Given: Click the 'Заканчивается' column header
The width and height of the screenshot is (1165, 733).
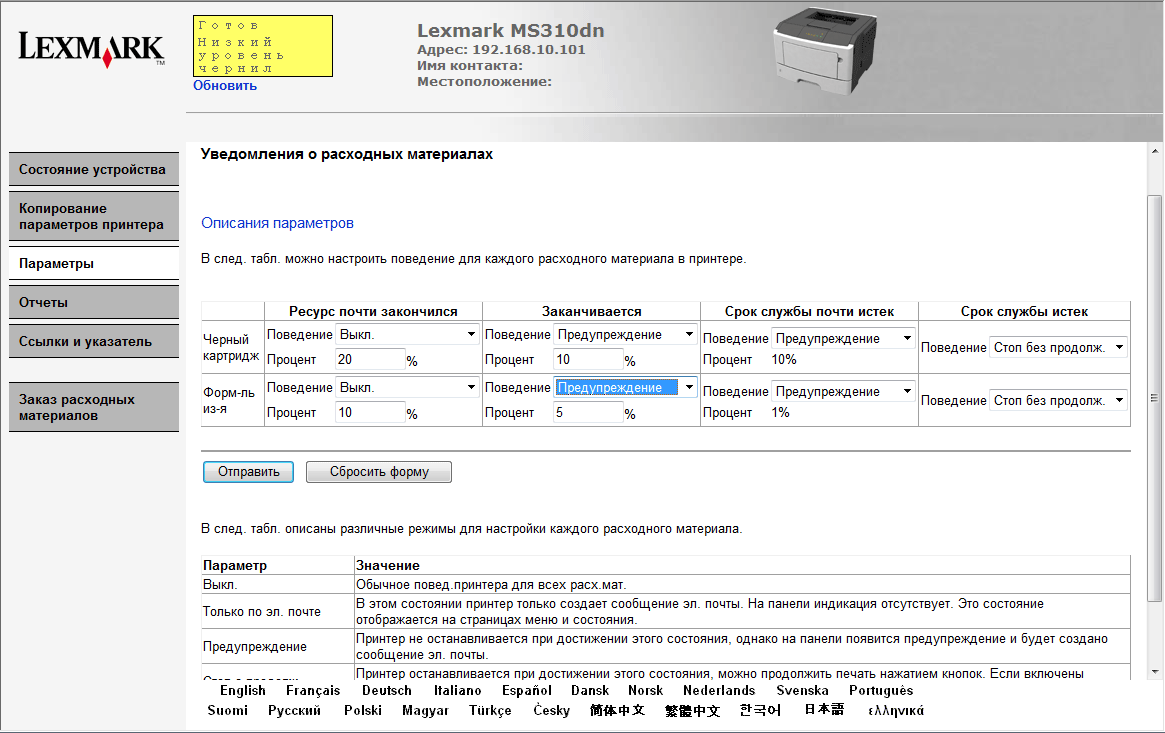Looking at the screenshot, I should (x=591, y=311).
